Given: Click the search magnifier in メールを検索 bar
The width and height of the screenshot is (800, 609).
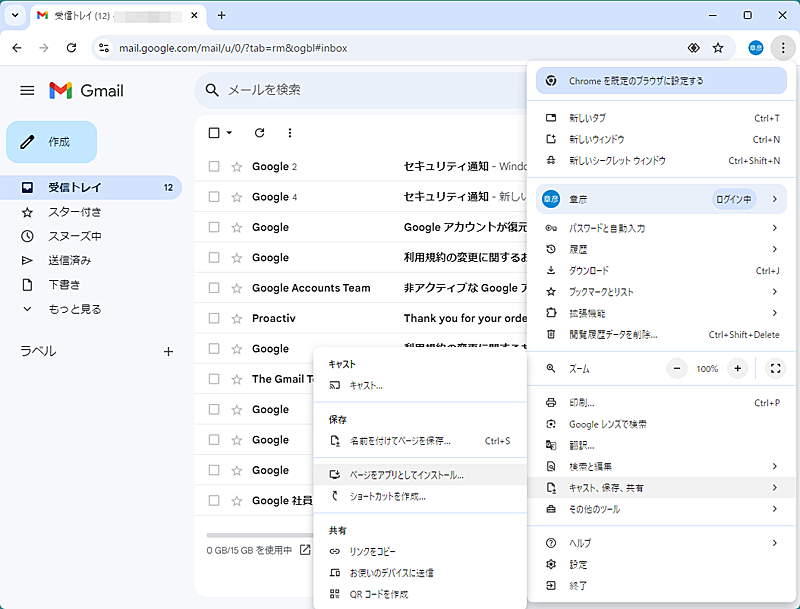Looking at the screenshot, I should (x=210, y=90).
